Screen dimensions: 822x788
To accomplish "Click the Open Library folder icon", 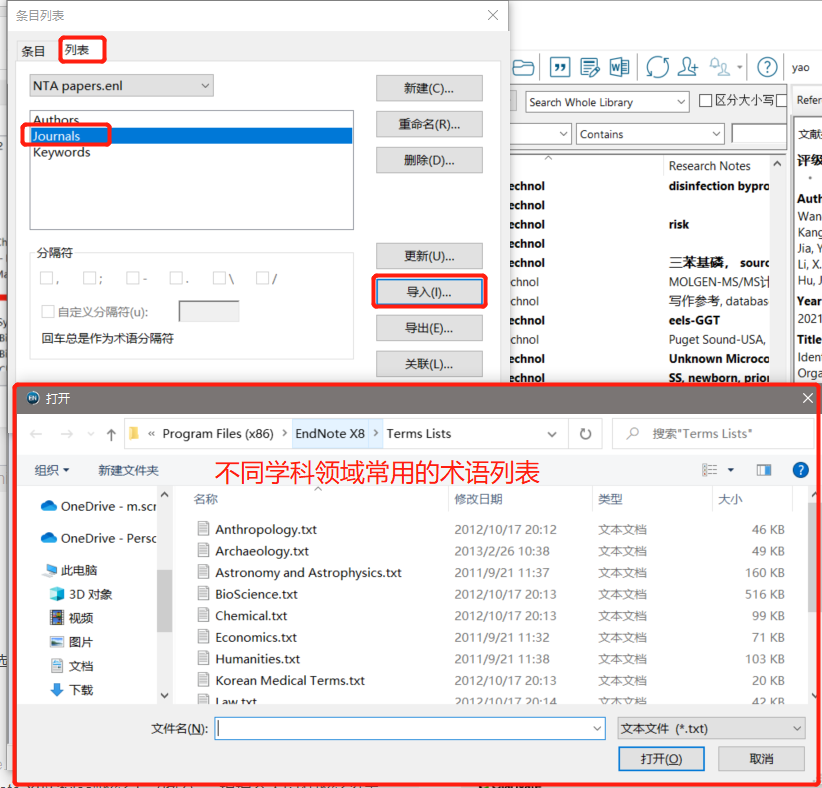I will tap(523, 66).
